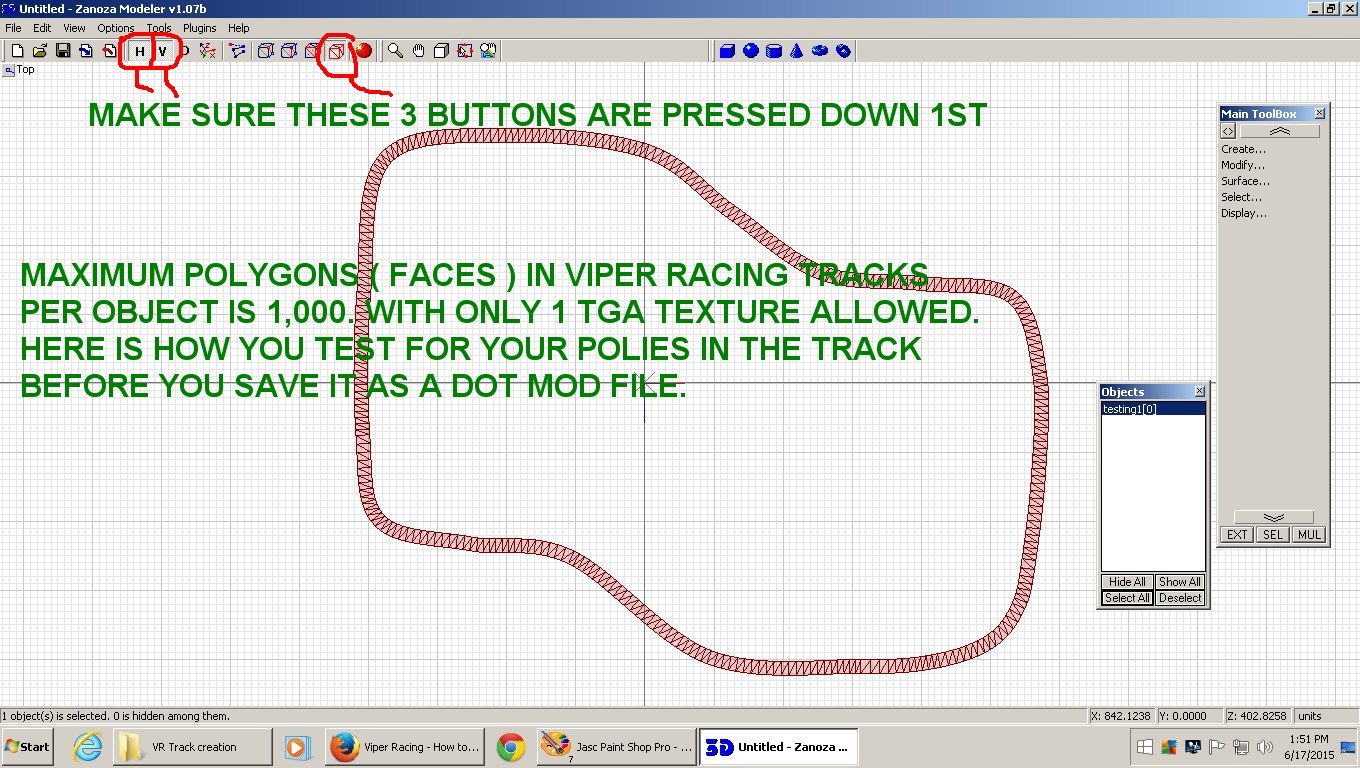Select testing1[0] in the Objects list

pyautogui.click(x=1153, y=409)
